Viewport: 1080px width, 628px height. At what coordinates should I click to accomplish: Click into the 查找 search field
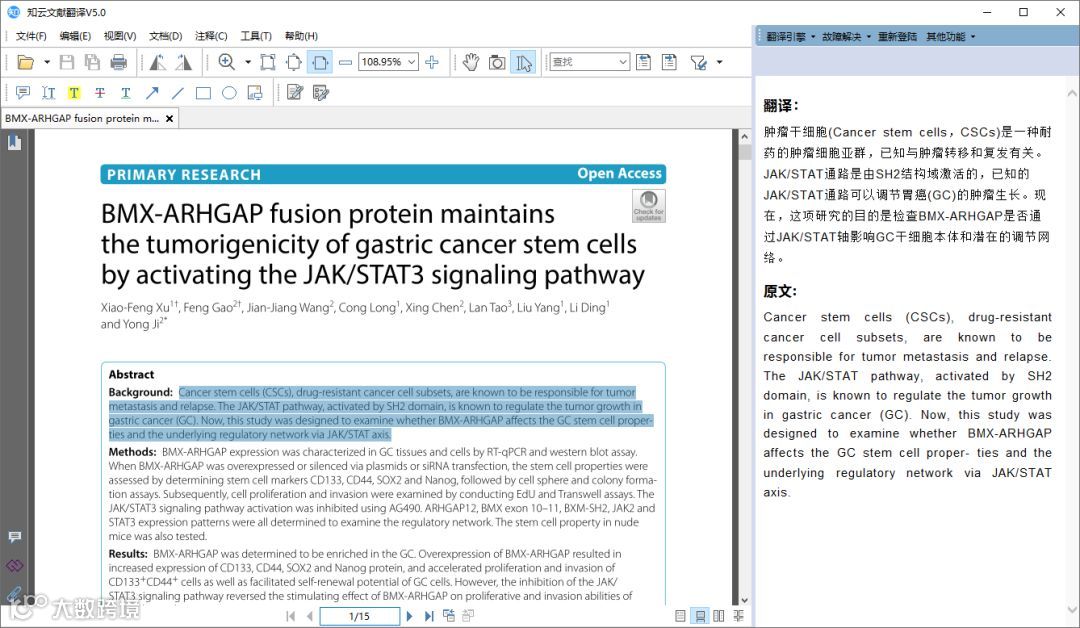583,62
